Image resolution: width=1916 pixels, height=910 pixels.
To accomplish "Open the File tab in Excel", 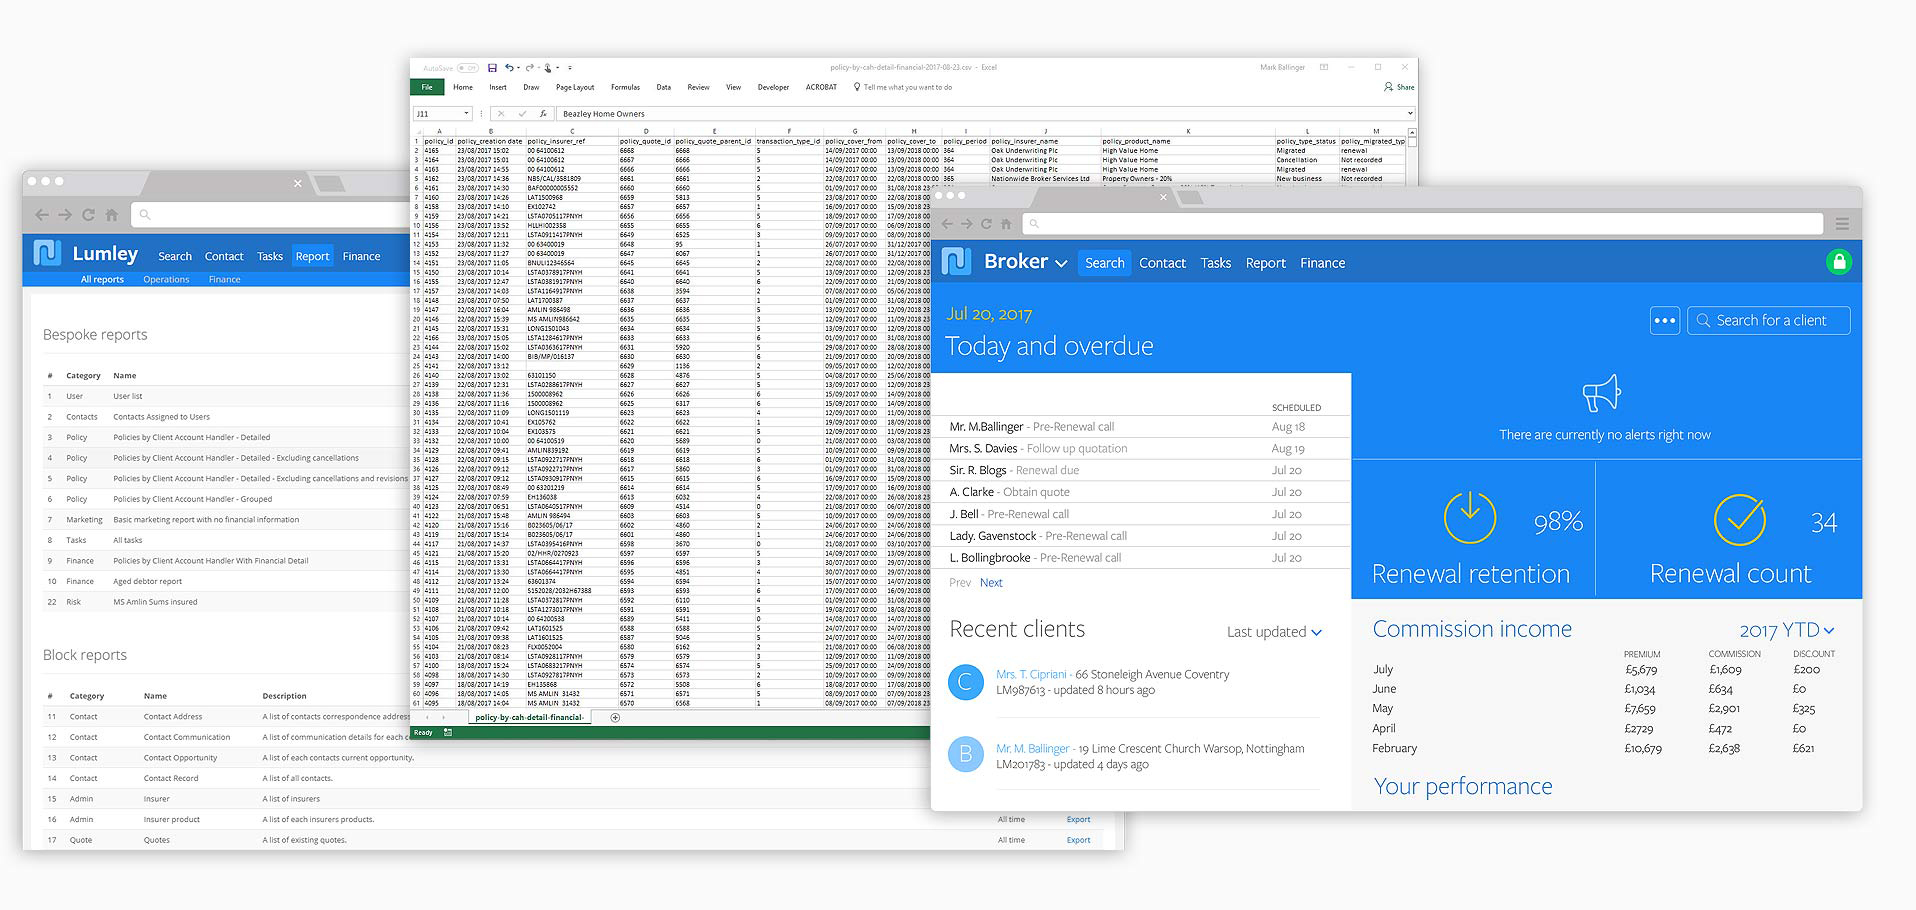I will coord(427,87).
